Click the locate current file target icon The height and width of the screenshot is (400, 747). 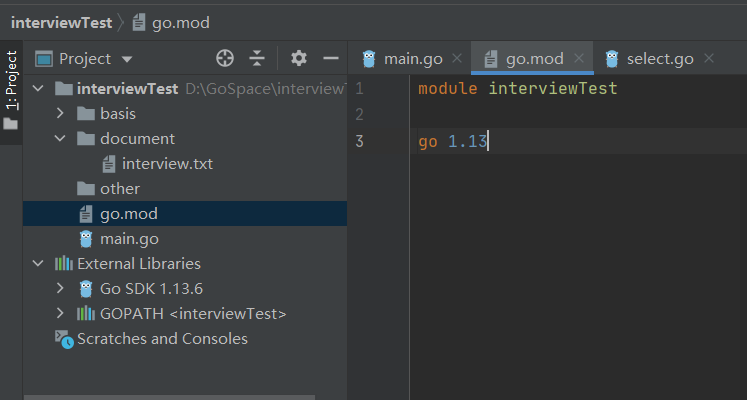point(225,59)
